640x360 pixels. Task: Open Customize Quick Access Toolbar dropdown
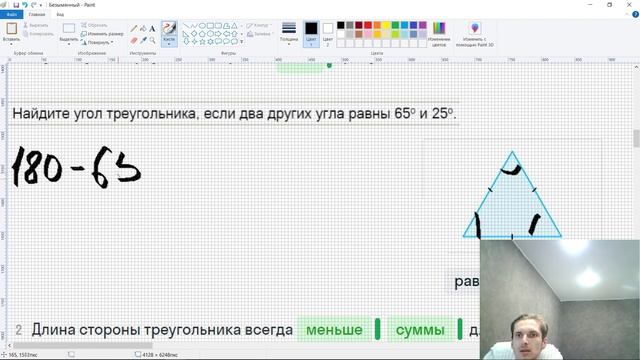click(40, 5)
